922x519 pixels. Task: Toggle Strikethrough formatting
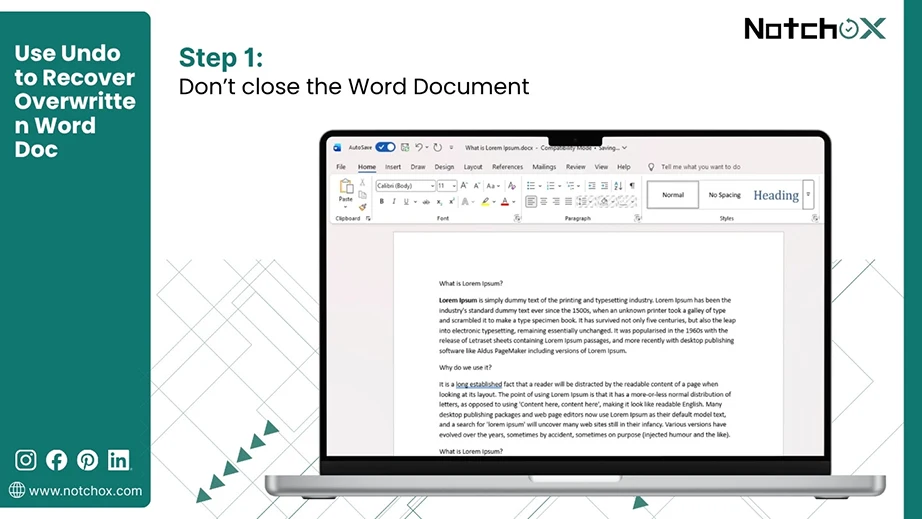[x=426, y=202]
